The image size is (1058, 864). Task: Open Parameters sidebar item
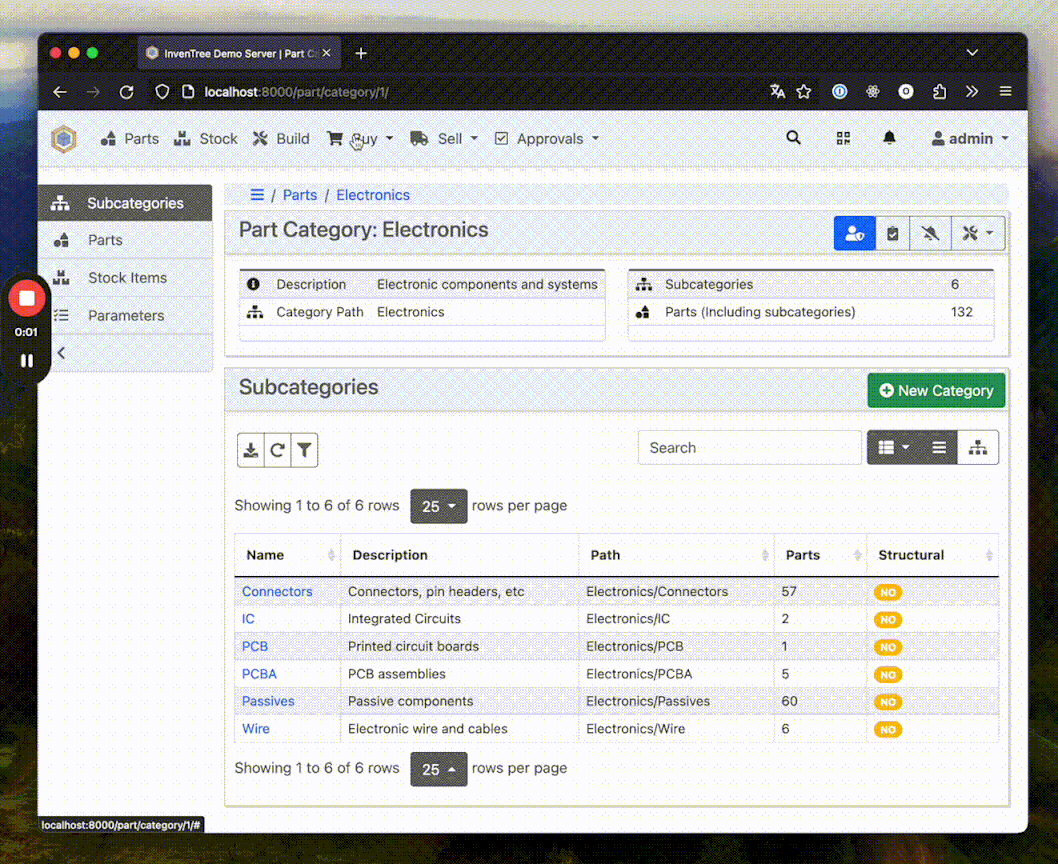(x=126, y=315)
